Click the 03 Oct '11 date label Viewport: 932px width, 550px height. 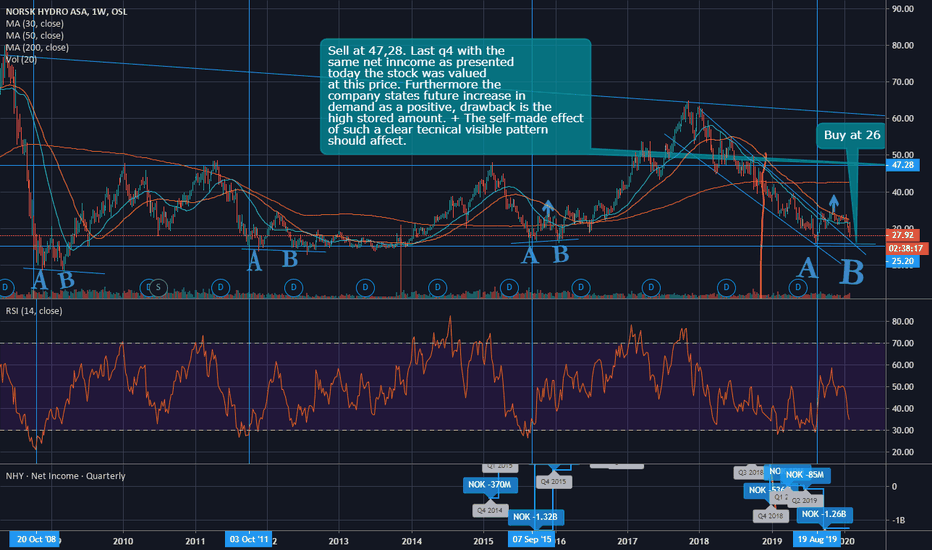pyautogui.click(x=248, y=539)
